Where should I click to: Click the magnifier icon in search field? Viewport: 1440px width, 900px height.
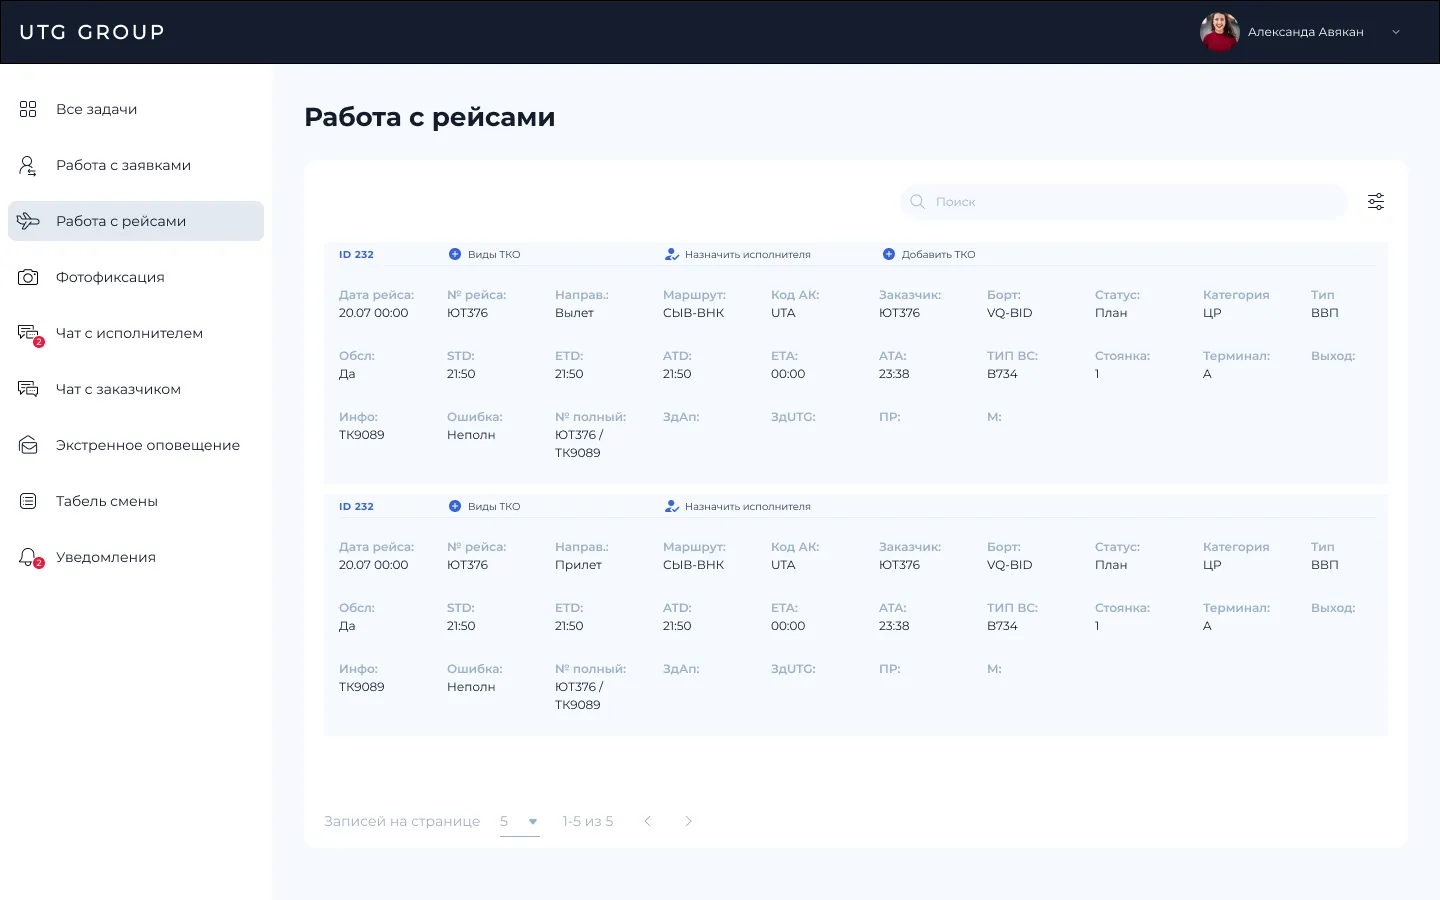917,202
